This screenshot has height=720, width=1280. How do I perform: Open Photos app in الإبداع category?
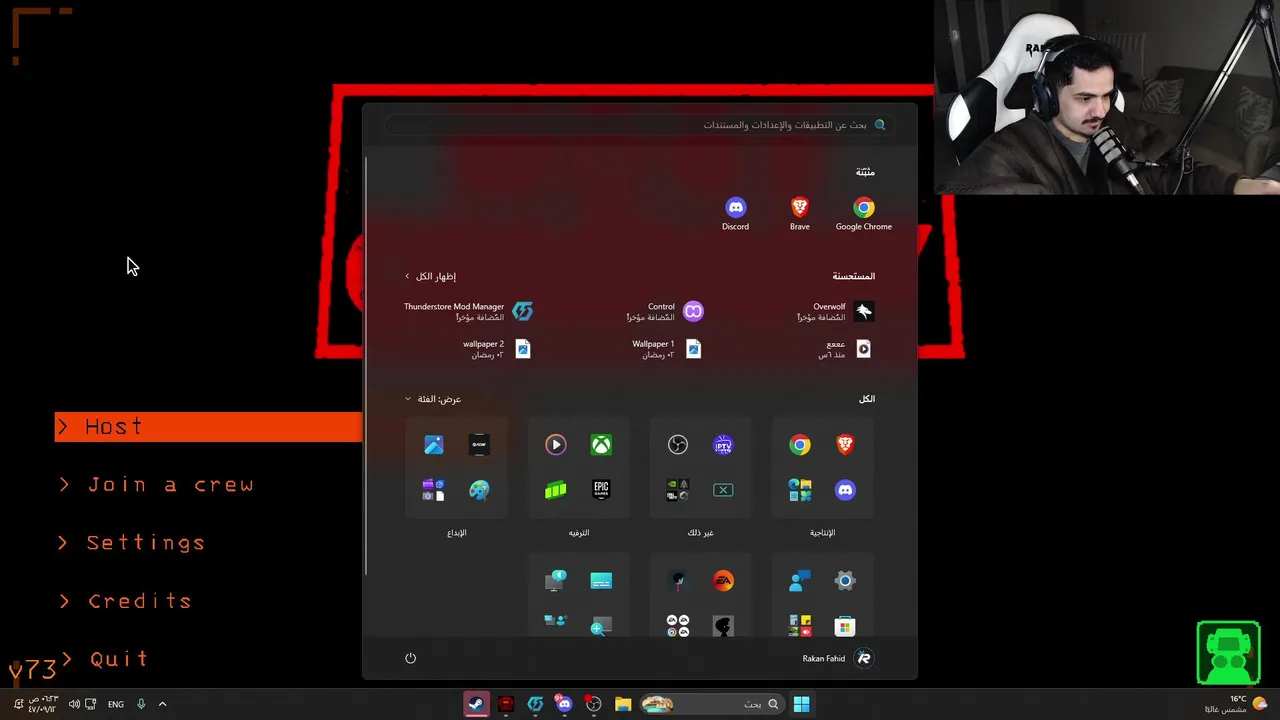coord(434,445)
